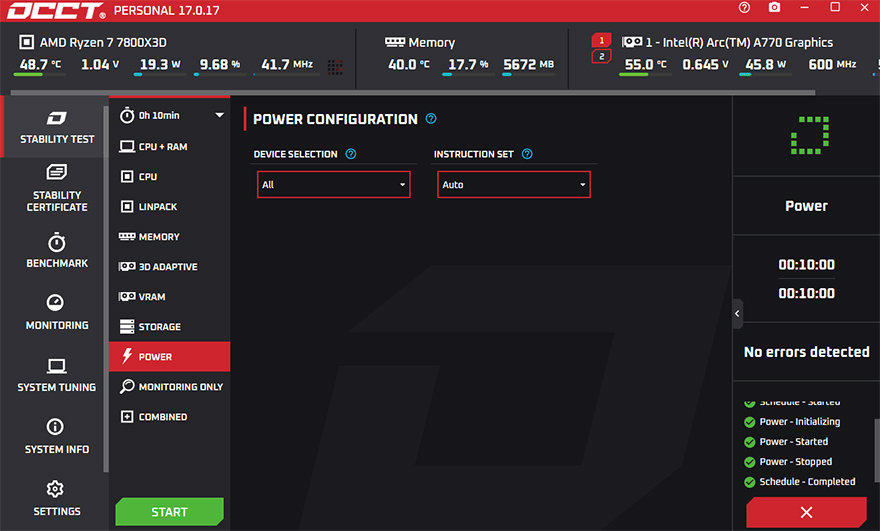Open the System Tuning section

(x=57, y=374)
